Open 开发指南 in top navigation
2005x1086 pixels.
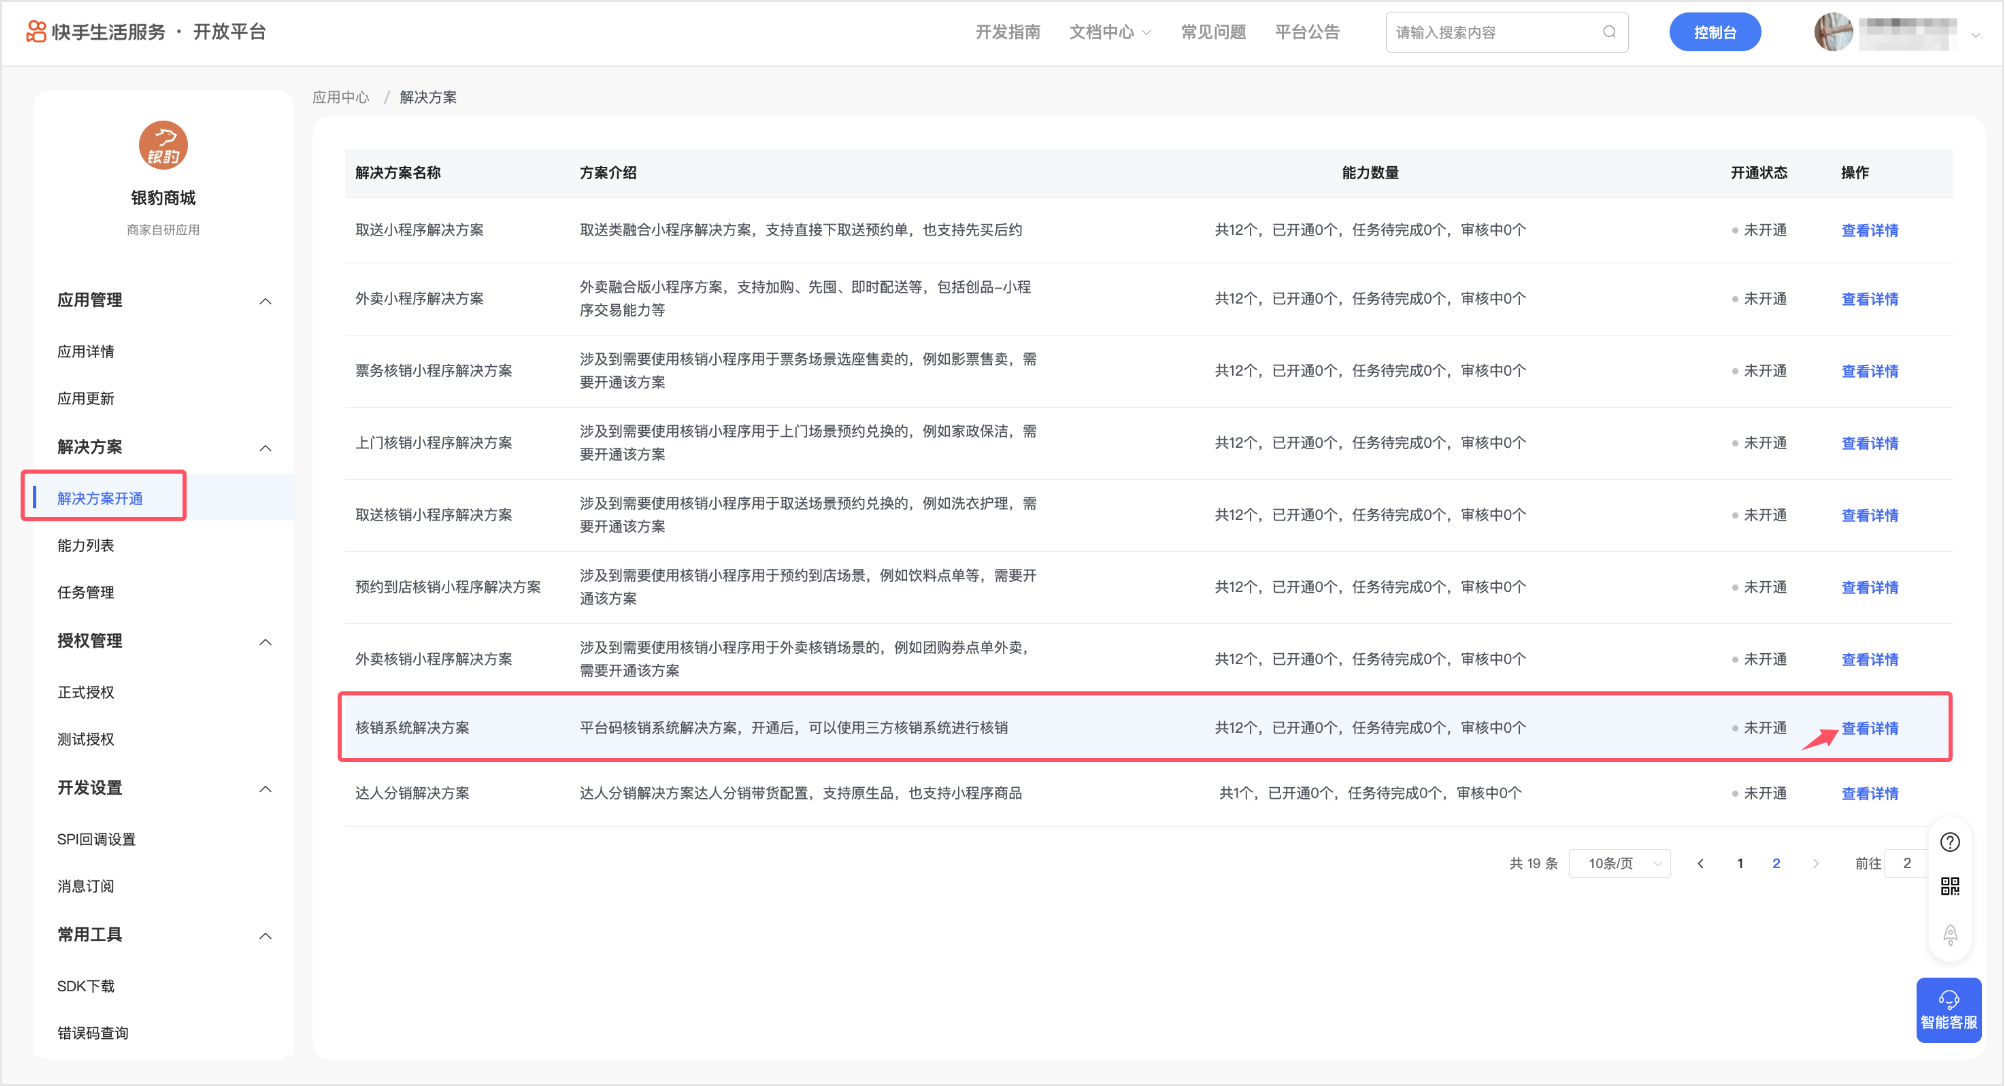click(x=1007, y=32)
